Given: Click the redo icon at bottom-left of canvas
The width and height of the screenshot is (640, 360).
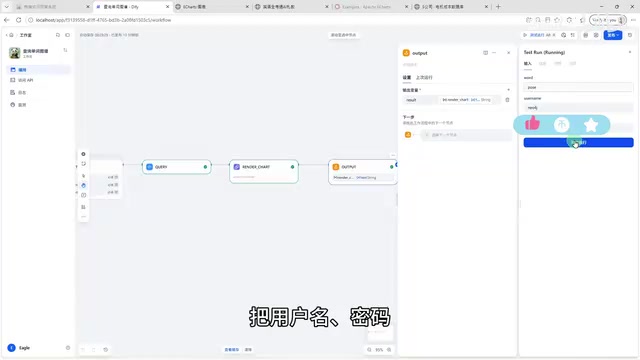Looking at the screenshot, I should pyautogui.click(x=94, y=350).
